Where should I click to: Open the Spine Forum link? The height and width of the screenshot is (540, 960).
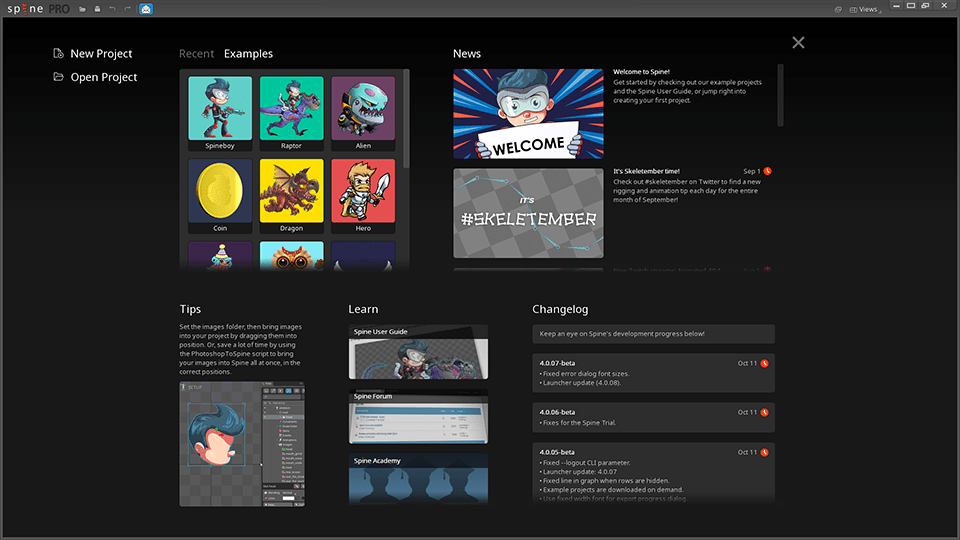[418, 417]
